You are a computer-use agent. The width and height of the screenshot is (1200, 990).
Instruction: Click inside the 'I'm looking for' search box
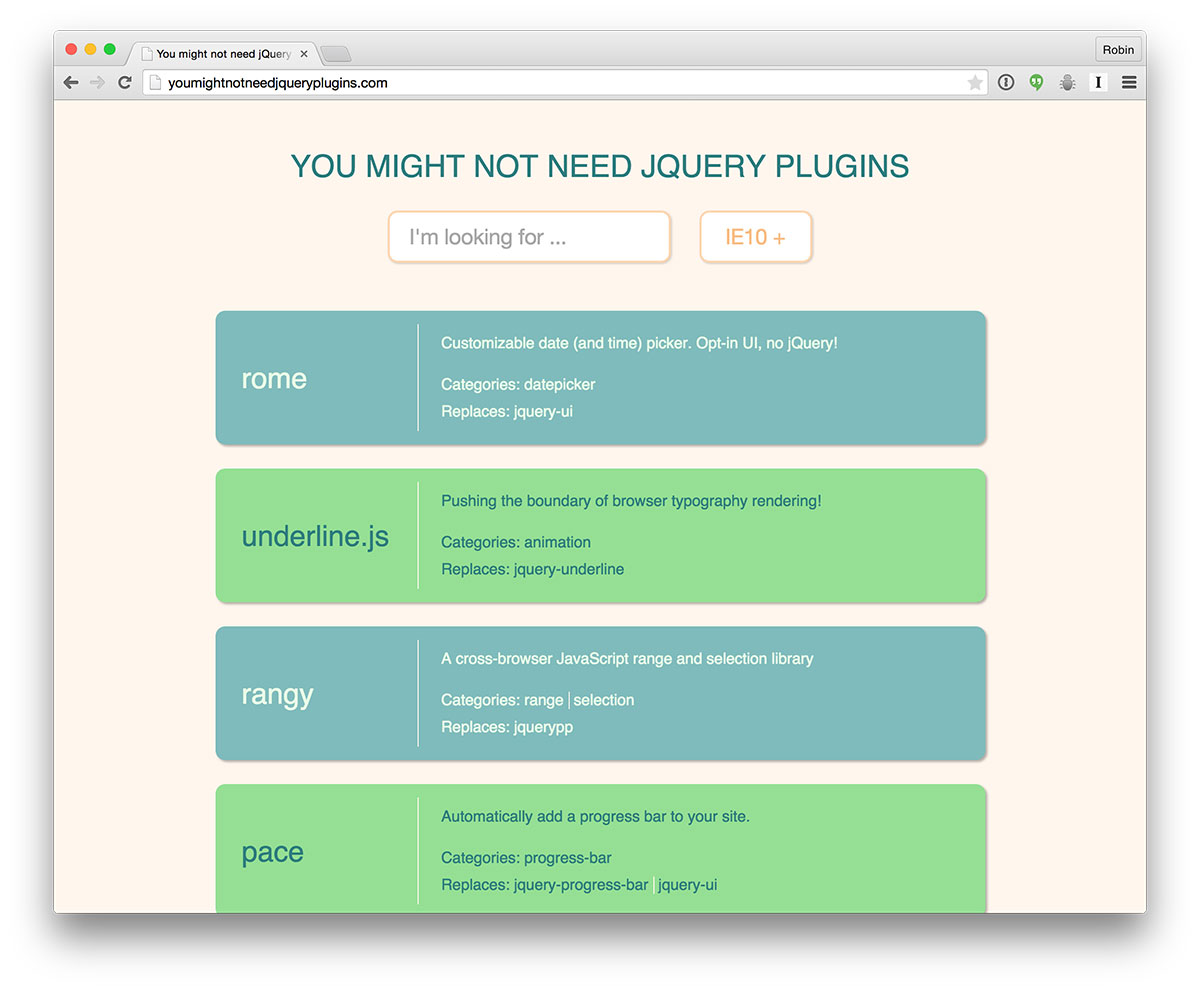[x=529, y=237]
